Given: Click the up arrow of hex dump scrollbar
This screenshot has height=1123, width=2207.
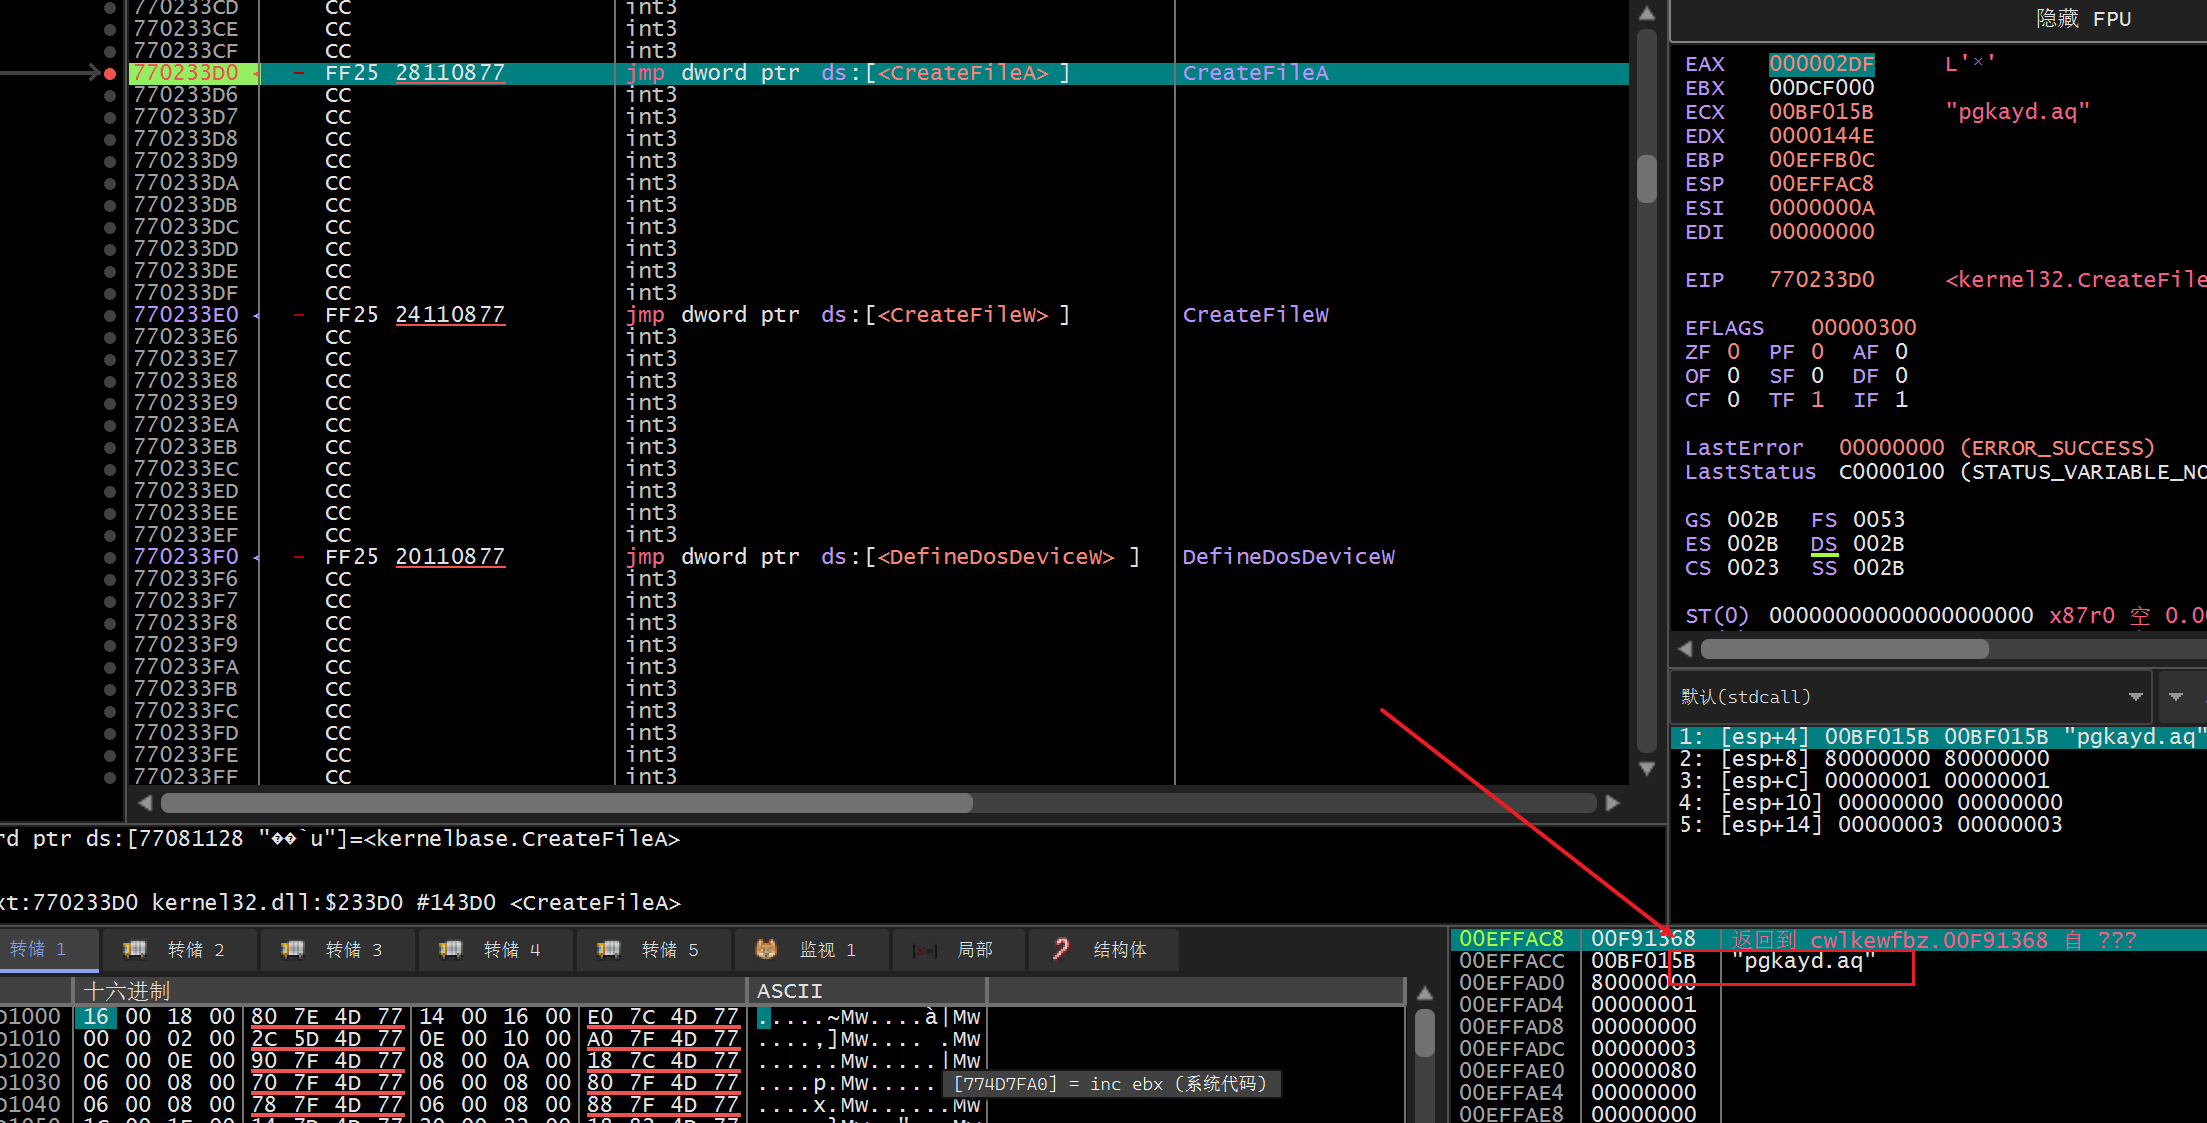Looking at the screenshot, I should tap(1425, 993).
